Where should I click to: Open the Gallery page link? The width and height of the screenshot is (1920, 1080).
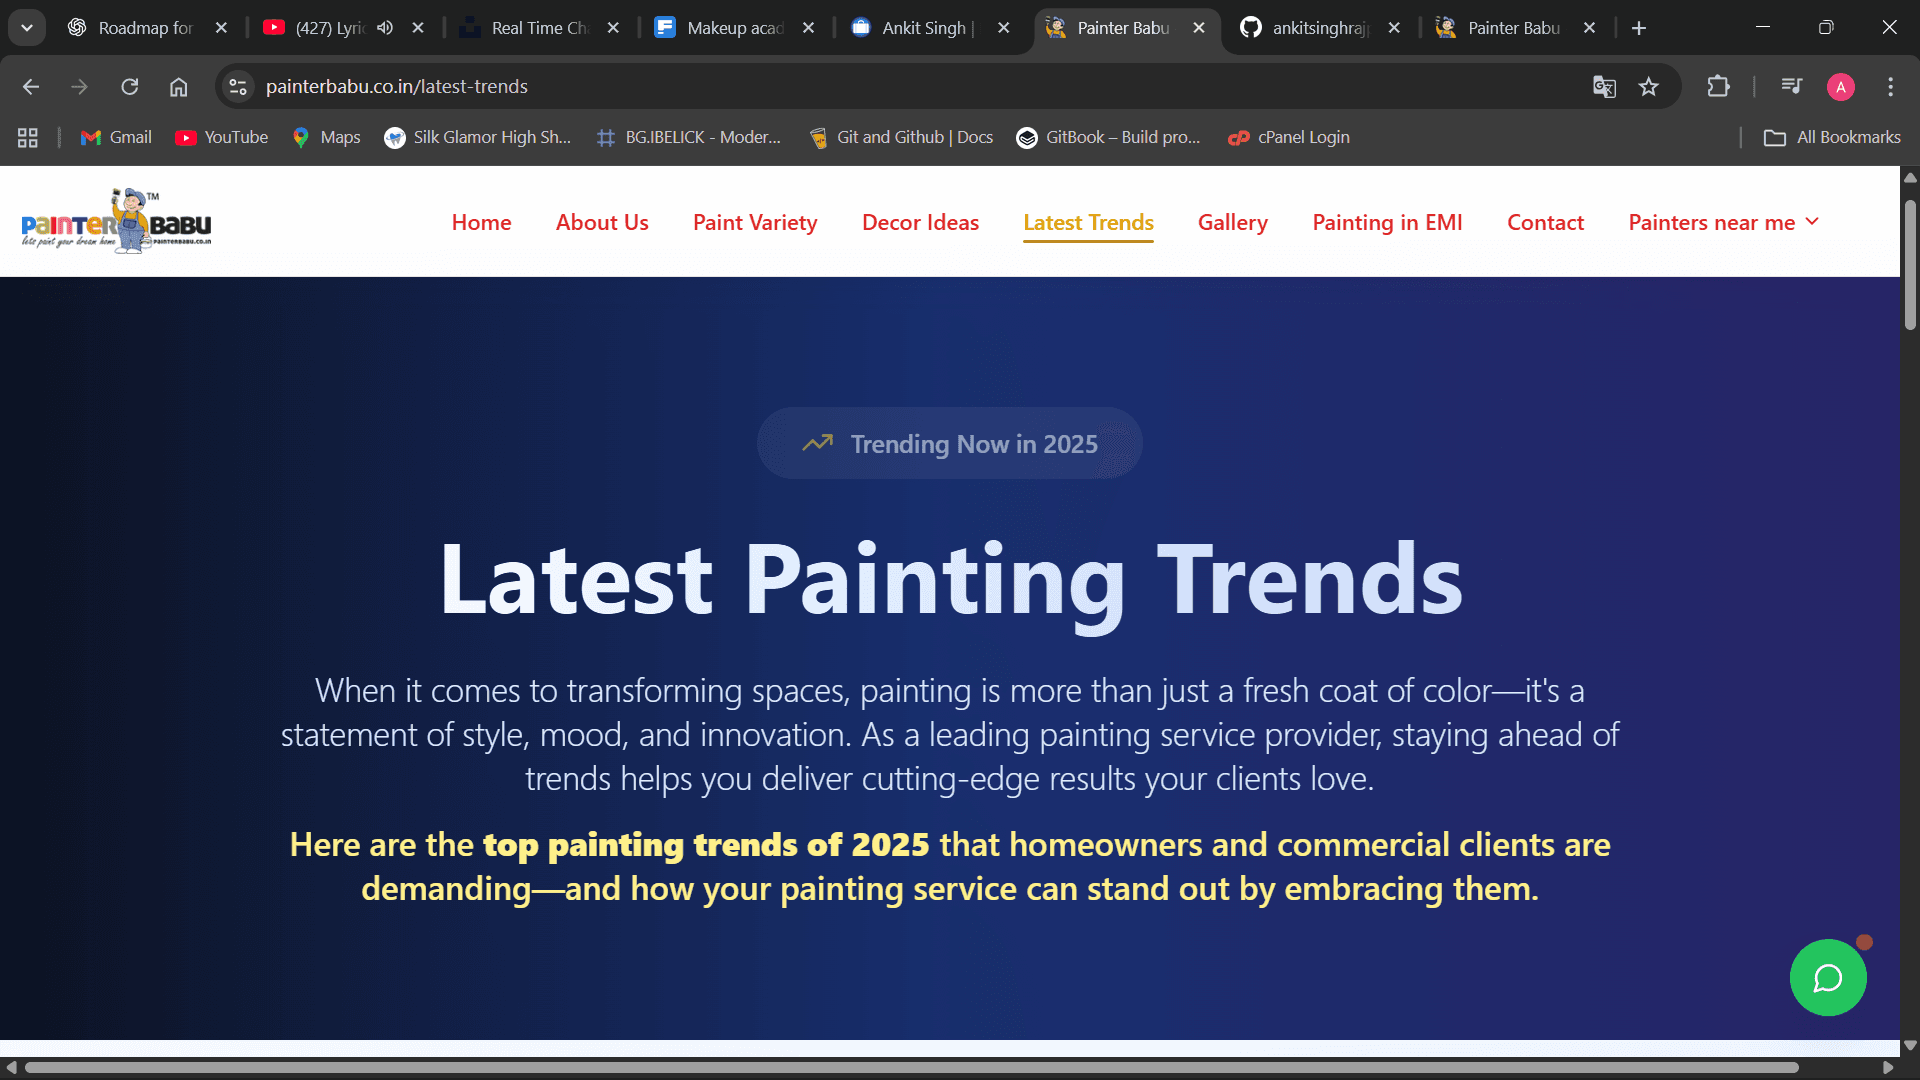coord(1232,222)
